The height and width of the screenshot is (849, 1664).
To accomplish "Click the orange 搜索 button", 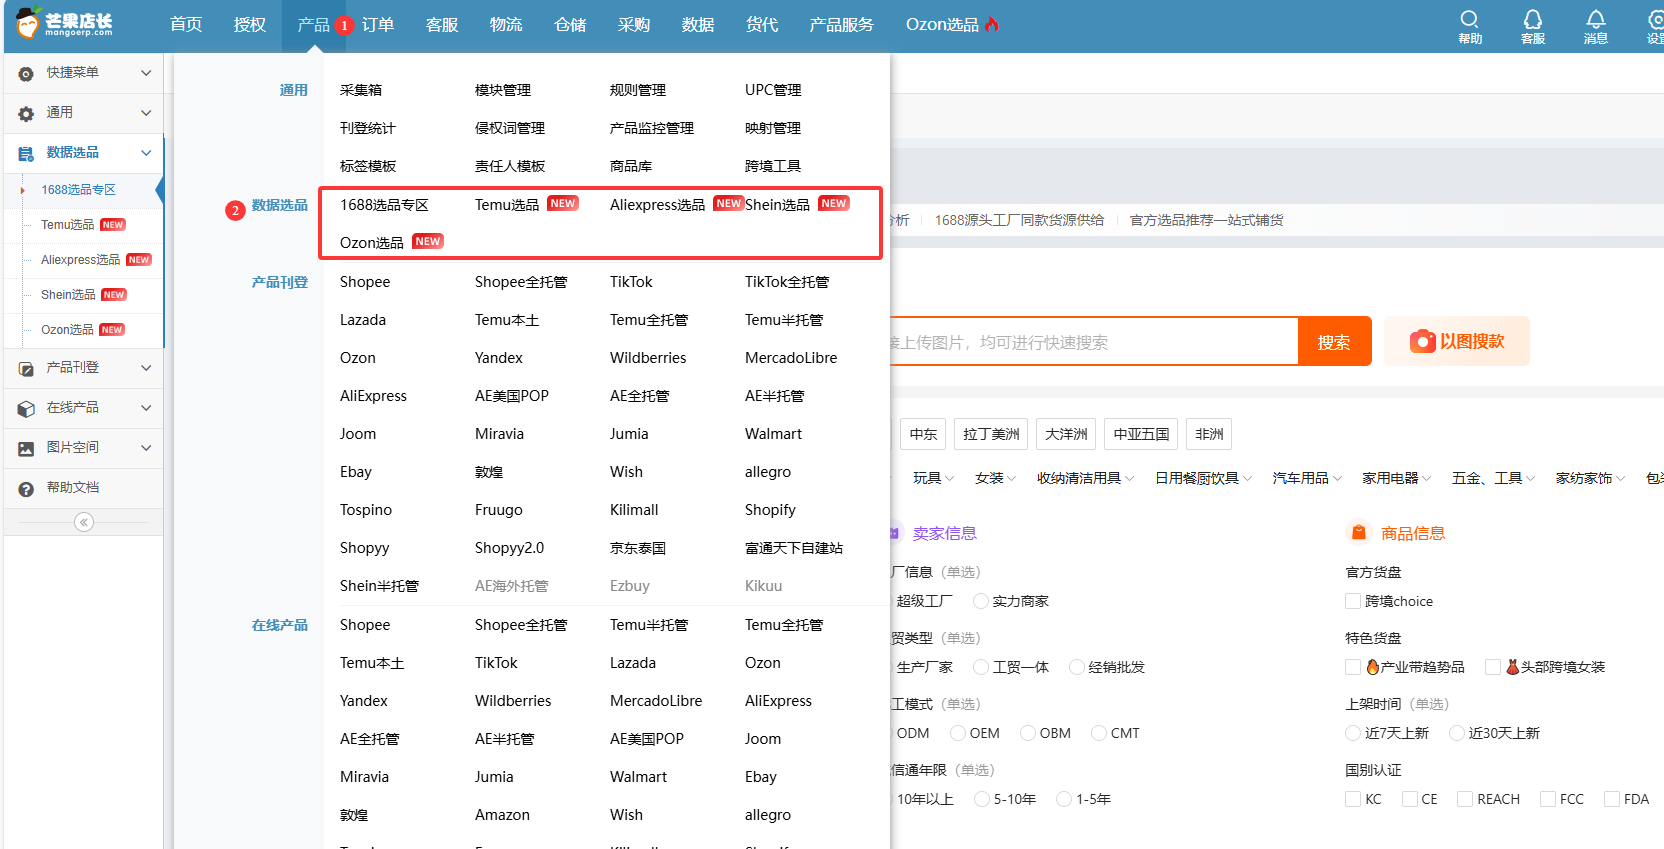I will pos(1334,342).
